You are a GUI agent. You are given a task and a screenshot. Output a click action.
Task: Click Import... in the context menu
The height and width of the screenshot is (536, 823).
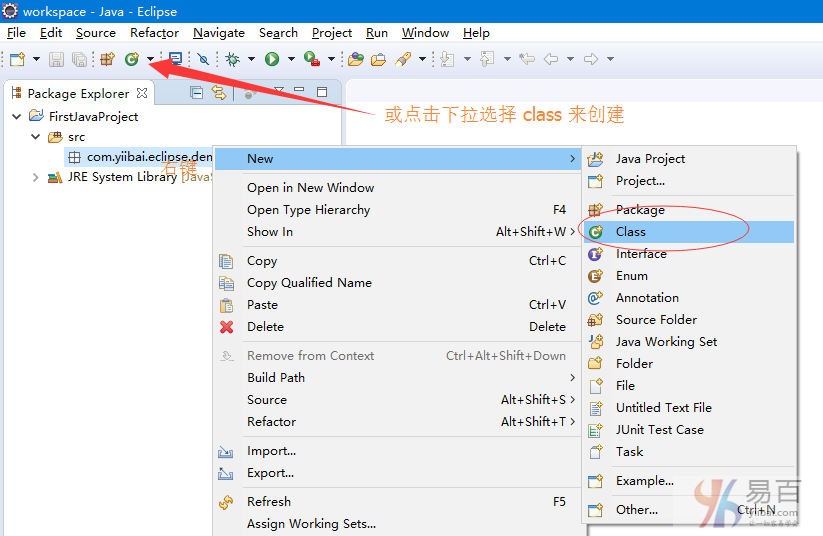[x=397, y=451]
